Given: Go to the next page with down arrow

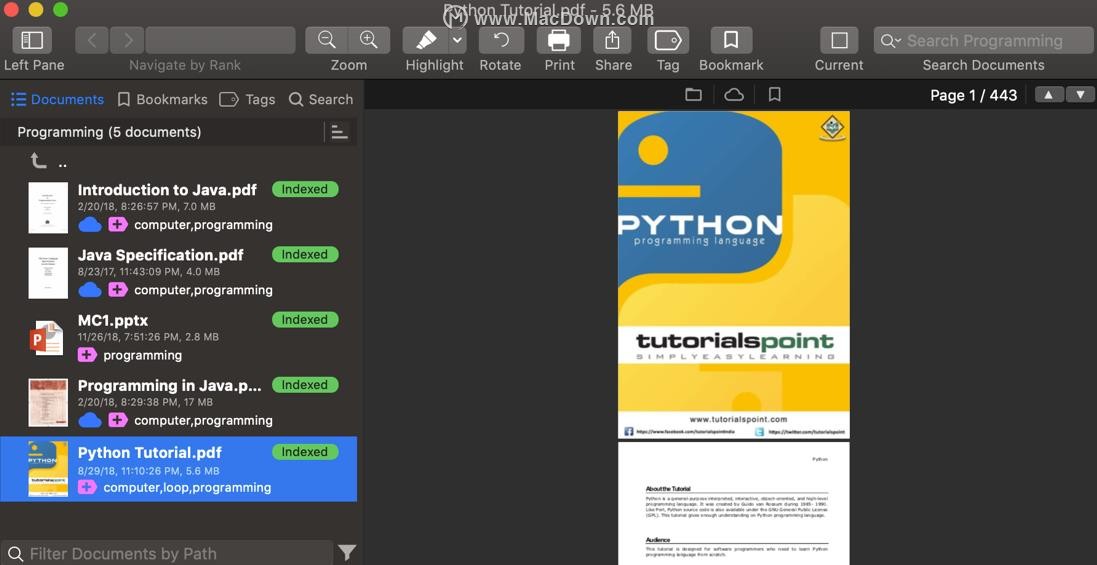Looking at the screenshot, I should (x=1080, y=94).
